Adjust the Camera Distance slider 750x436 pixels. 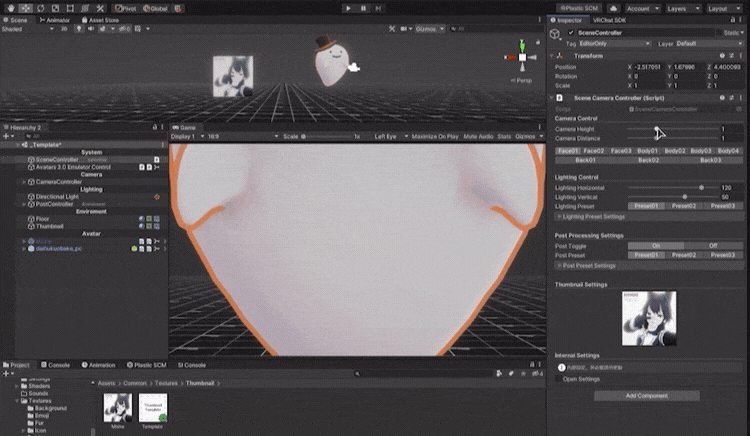tap(673, 138)
